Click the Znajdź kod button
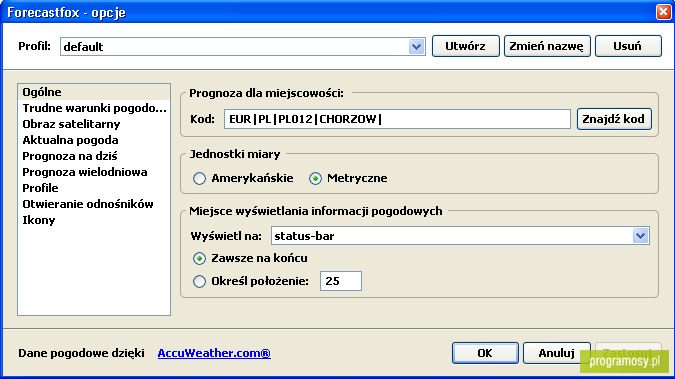Screen dimensions: 675x379 614,119
